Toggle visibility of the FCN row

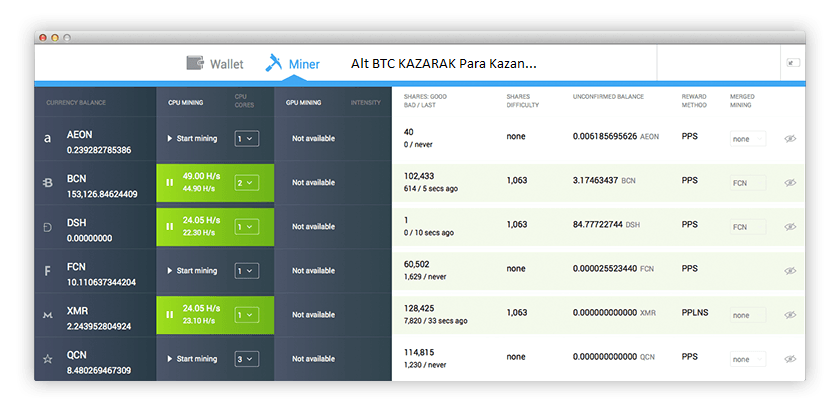[x=790, y=271]
